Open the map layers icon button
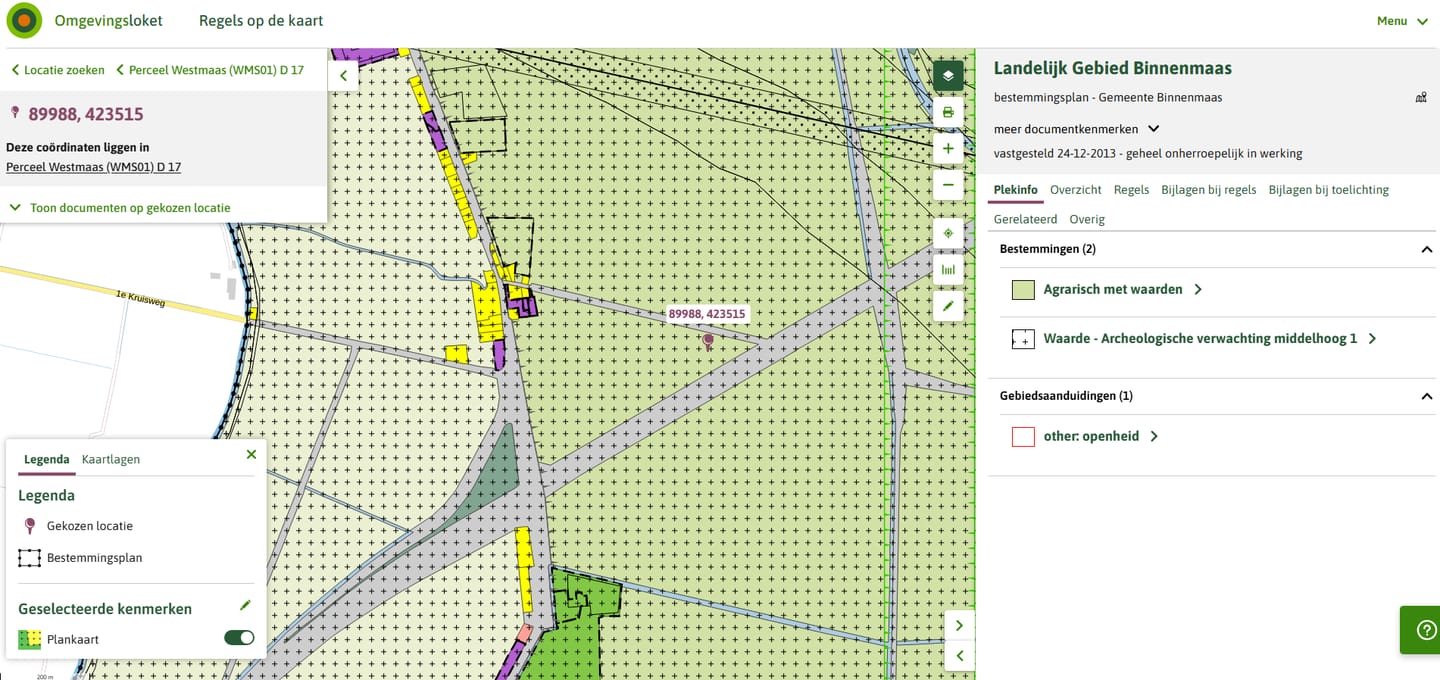 tap(948, 75)
